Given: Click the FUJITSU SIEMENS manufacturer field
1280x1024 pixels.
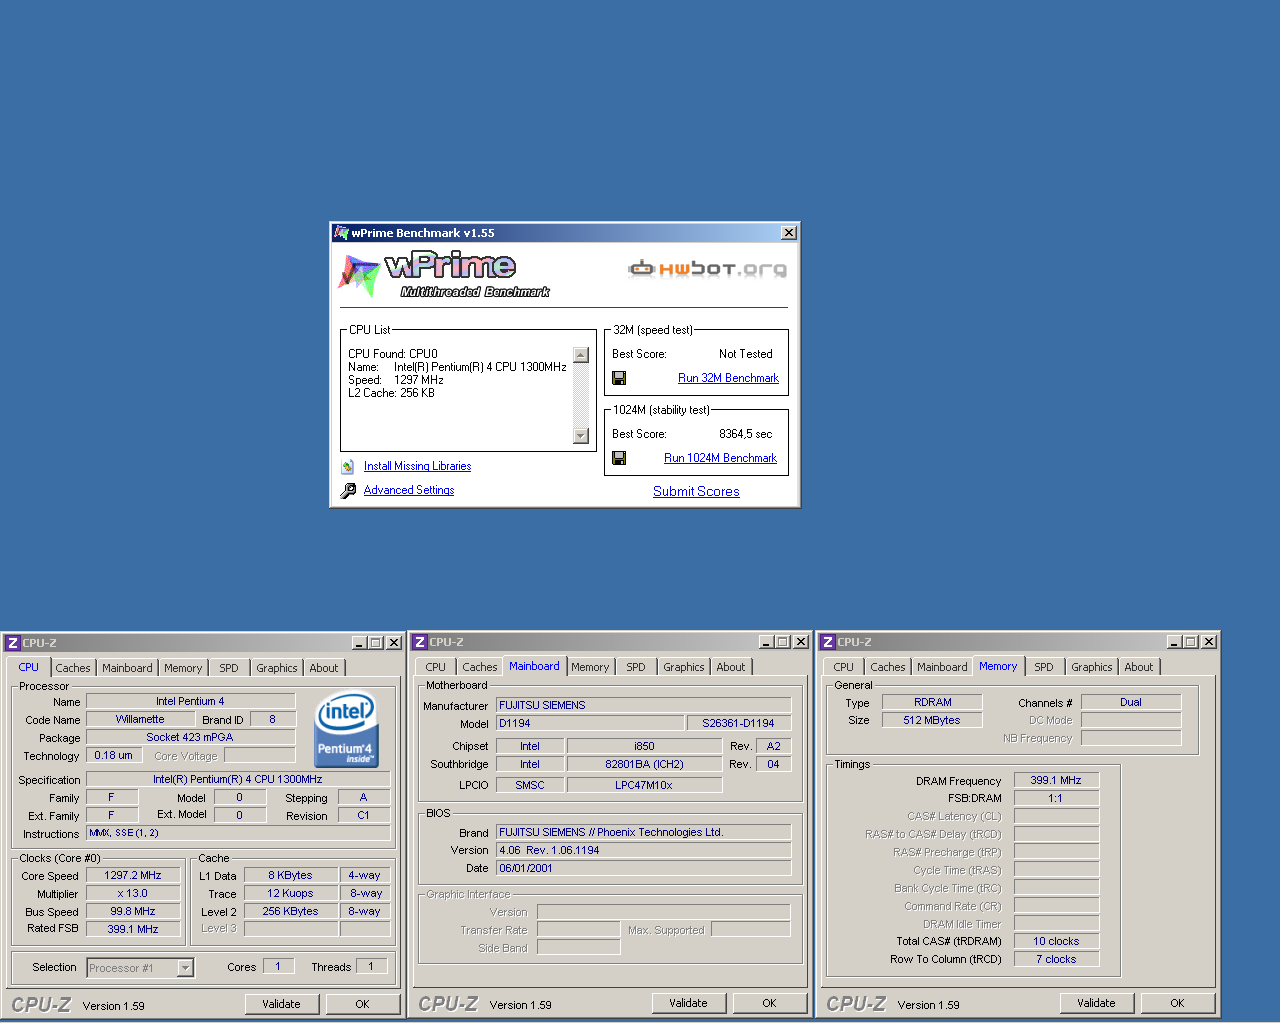Looking at the screenshot, I should pos(643,705).
